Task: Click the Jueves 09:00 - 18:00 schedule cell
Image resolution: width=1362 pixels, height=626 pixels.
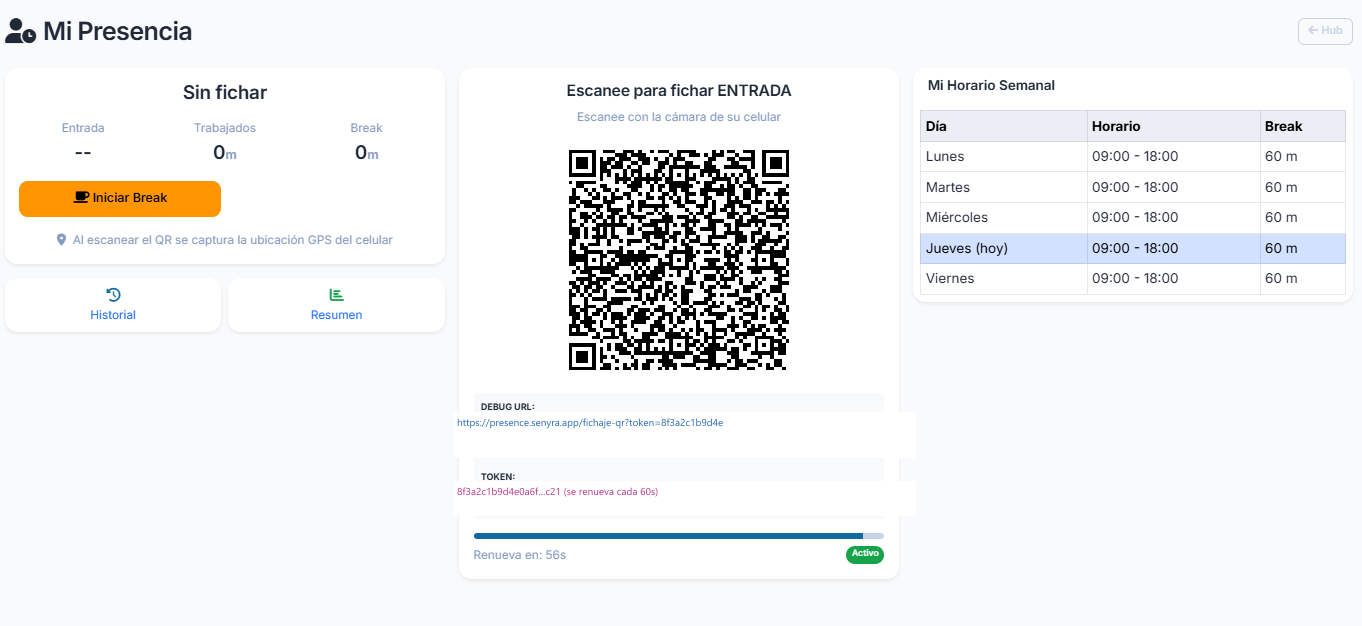Action: click(x=1174, y=248)
